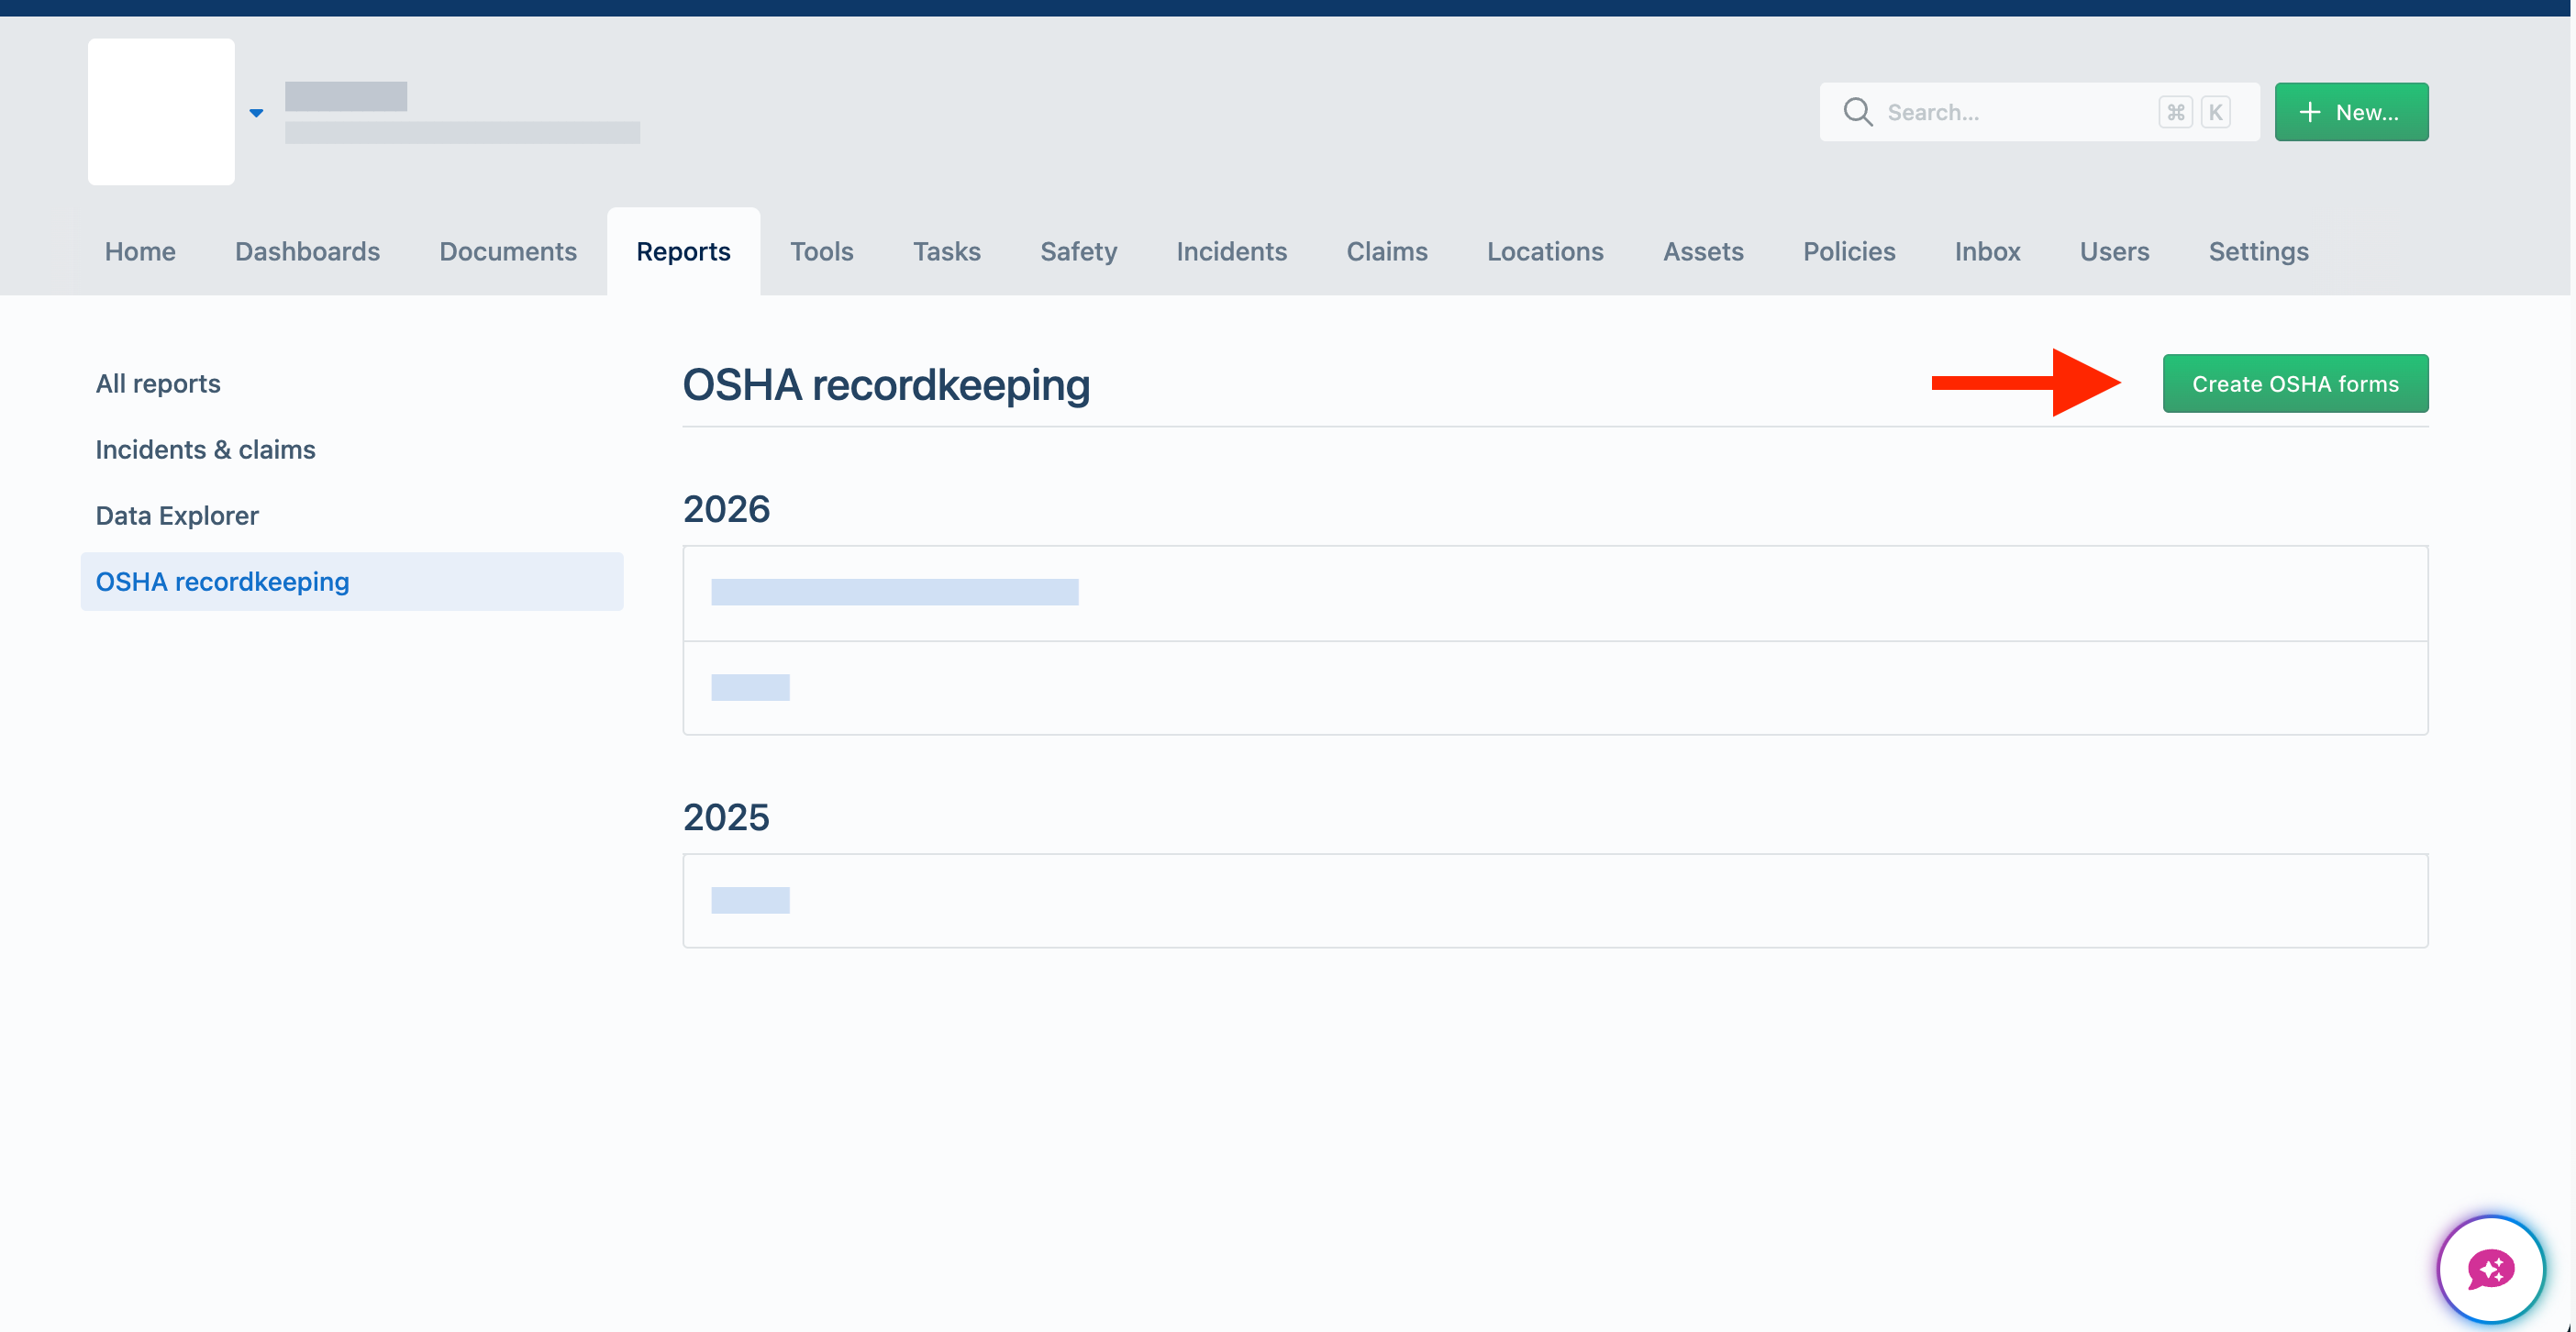
Task: Go to the Users tab
Action: click(2114, 251)
